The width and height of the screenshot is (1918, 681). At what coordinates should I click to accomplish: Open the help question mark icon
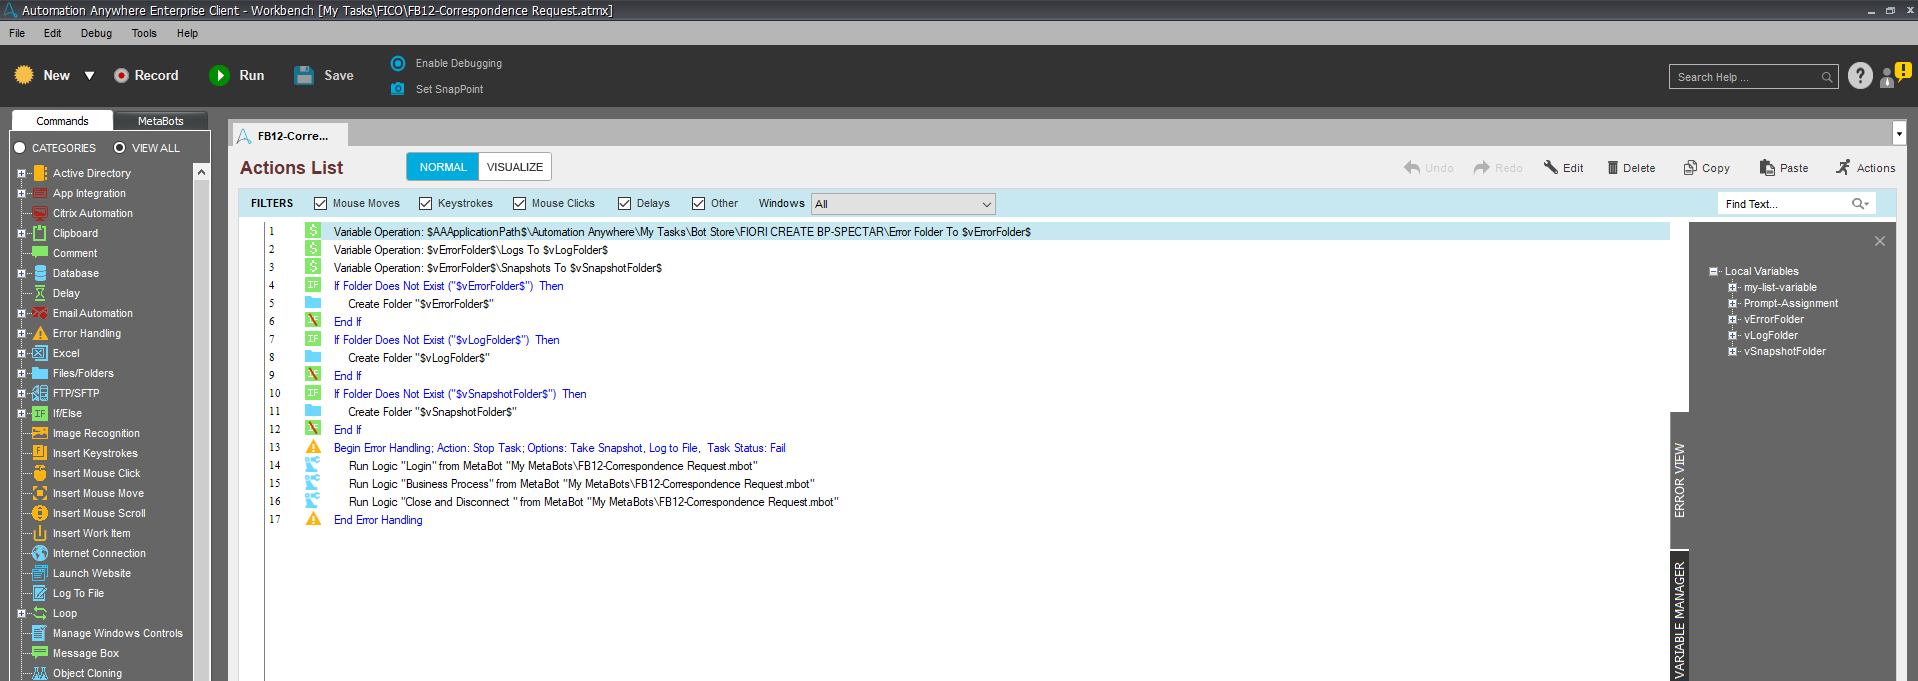[x=1860, y=76]
